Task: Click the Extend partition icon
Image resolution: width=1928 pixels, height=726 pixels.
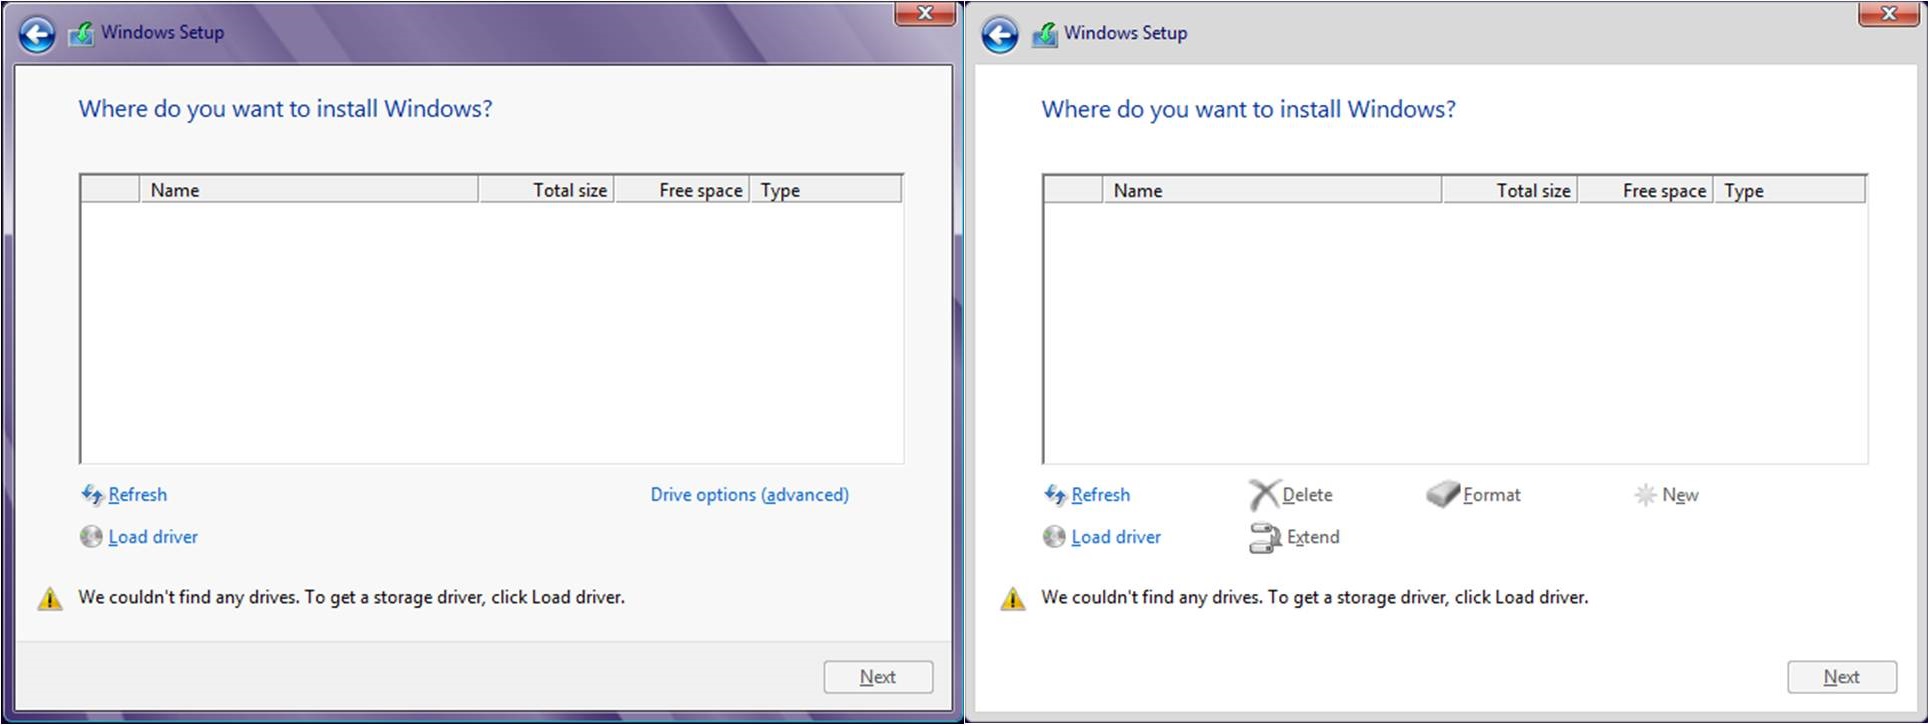Action: (x=1265, y=537)
